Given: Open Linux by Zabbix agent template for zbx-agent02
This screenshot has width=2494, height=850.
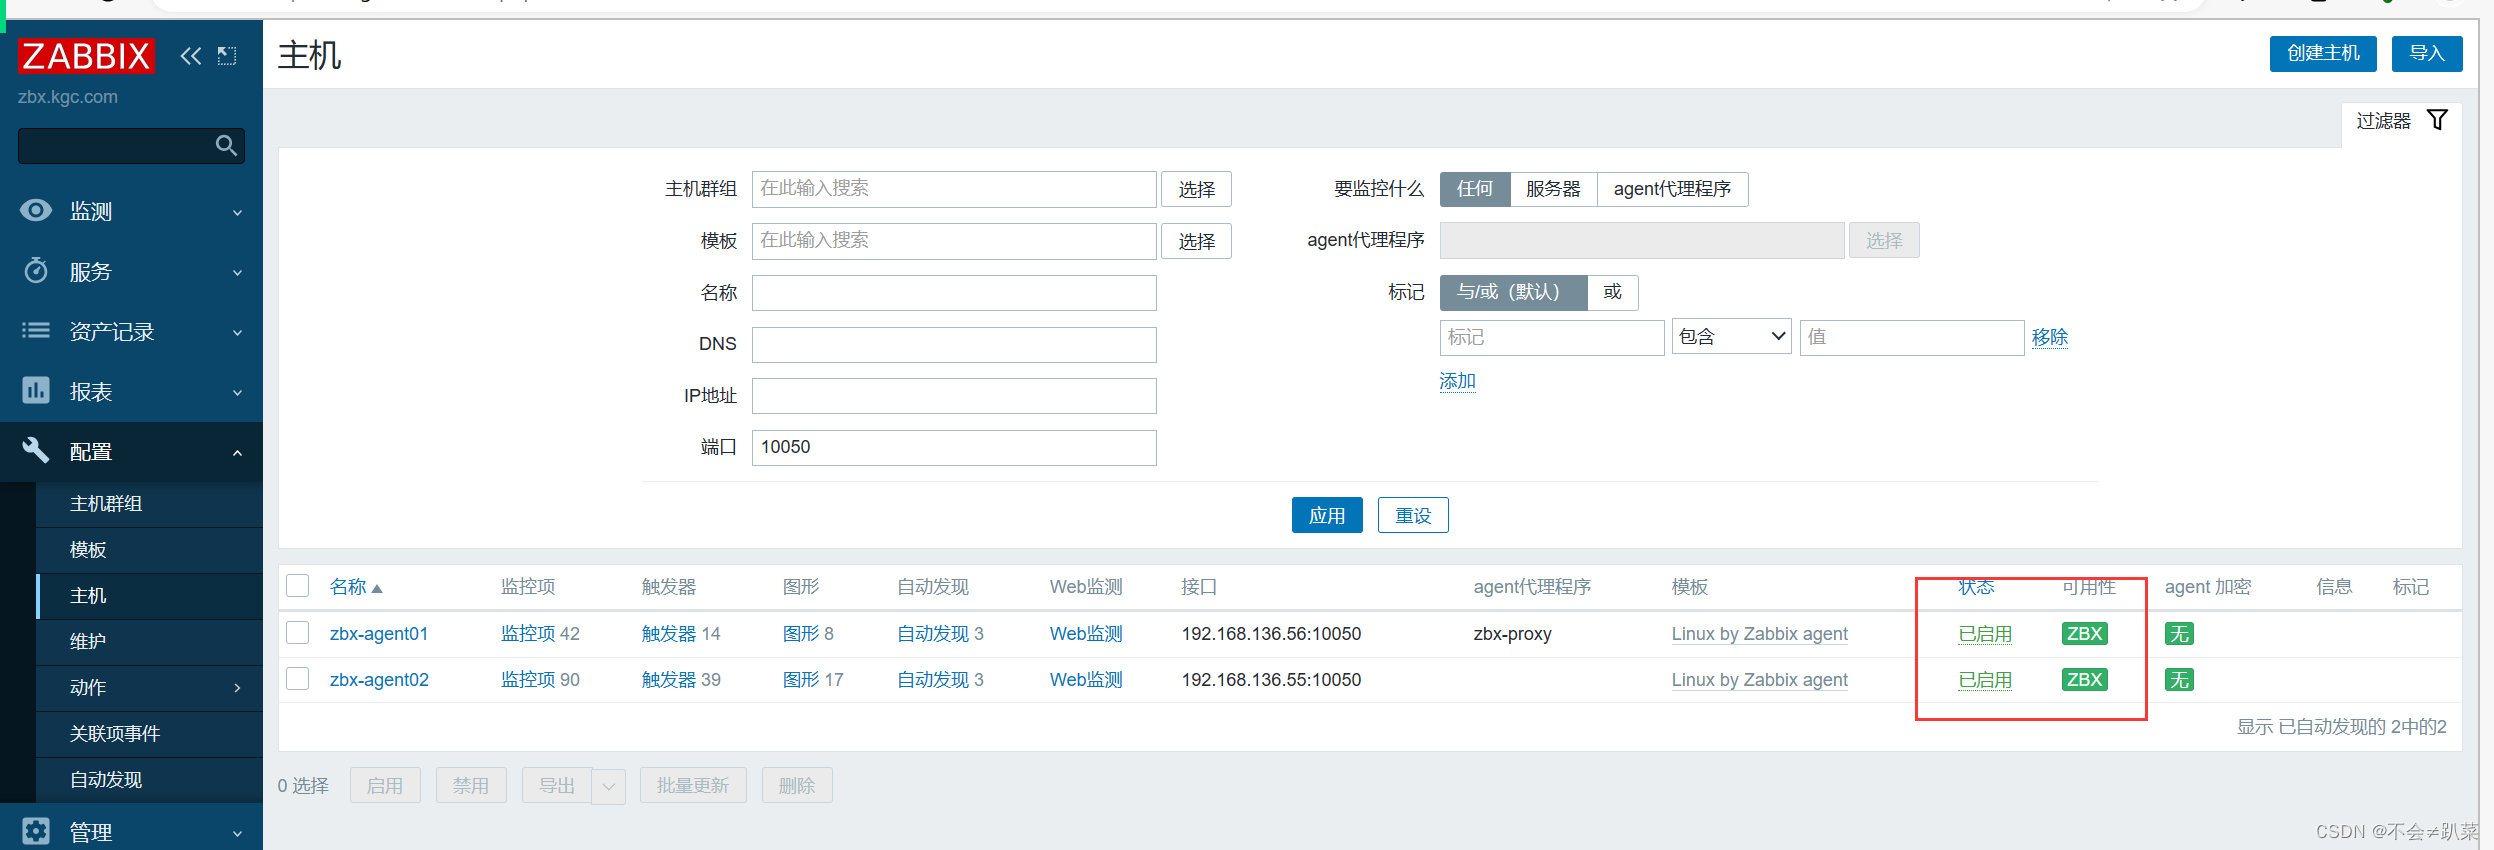Looking at the screenshot, I should click(x=1760, y=680).
